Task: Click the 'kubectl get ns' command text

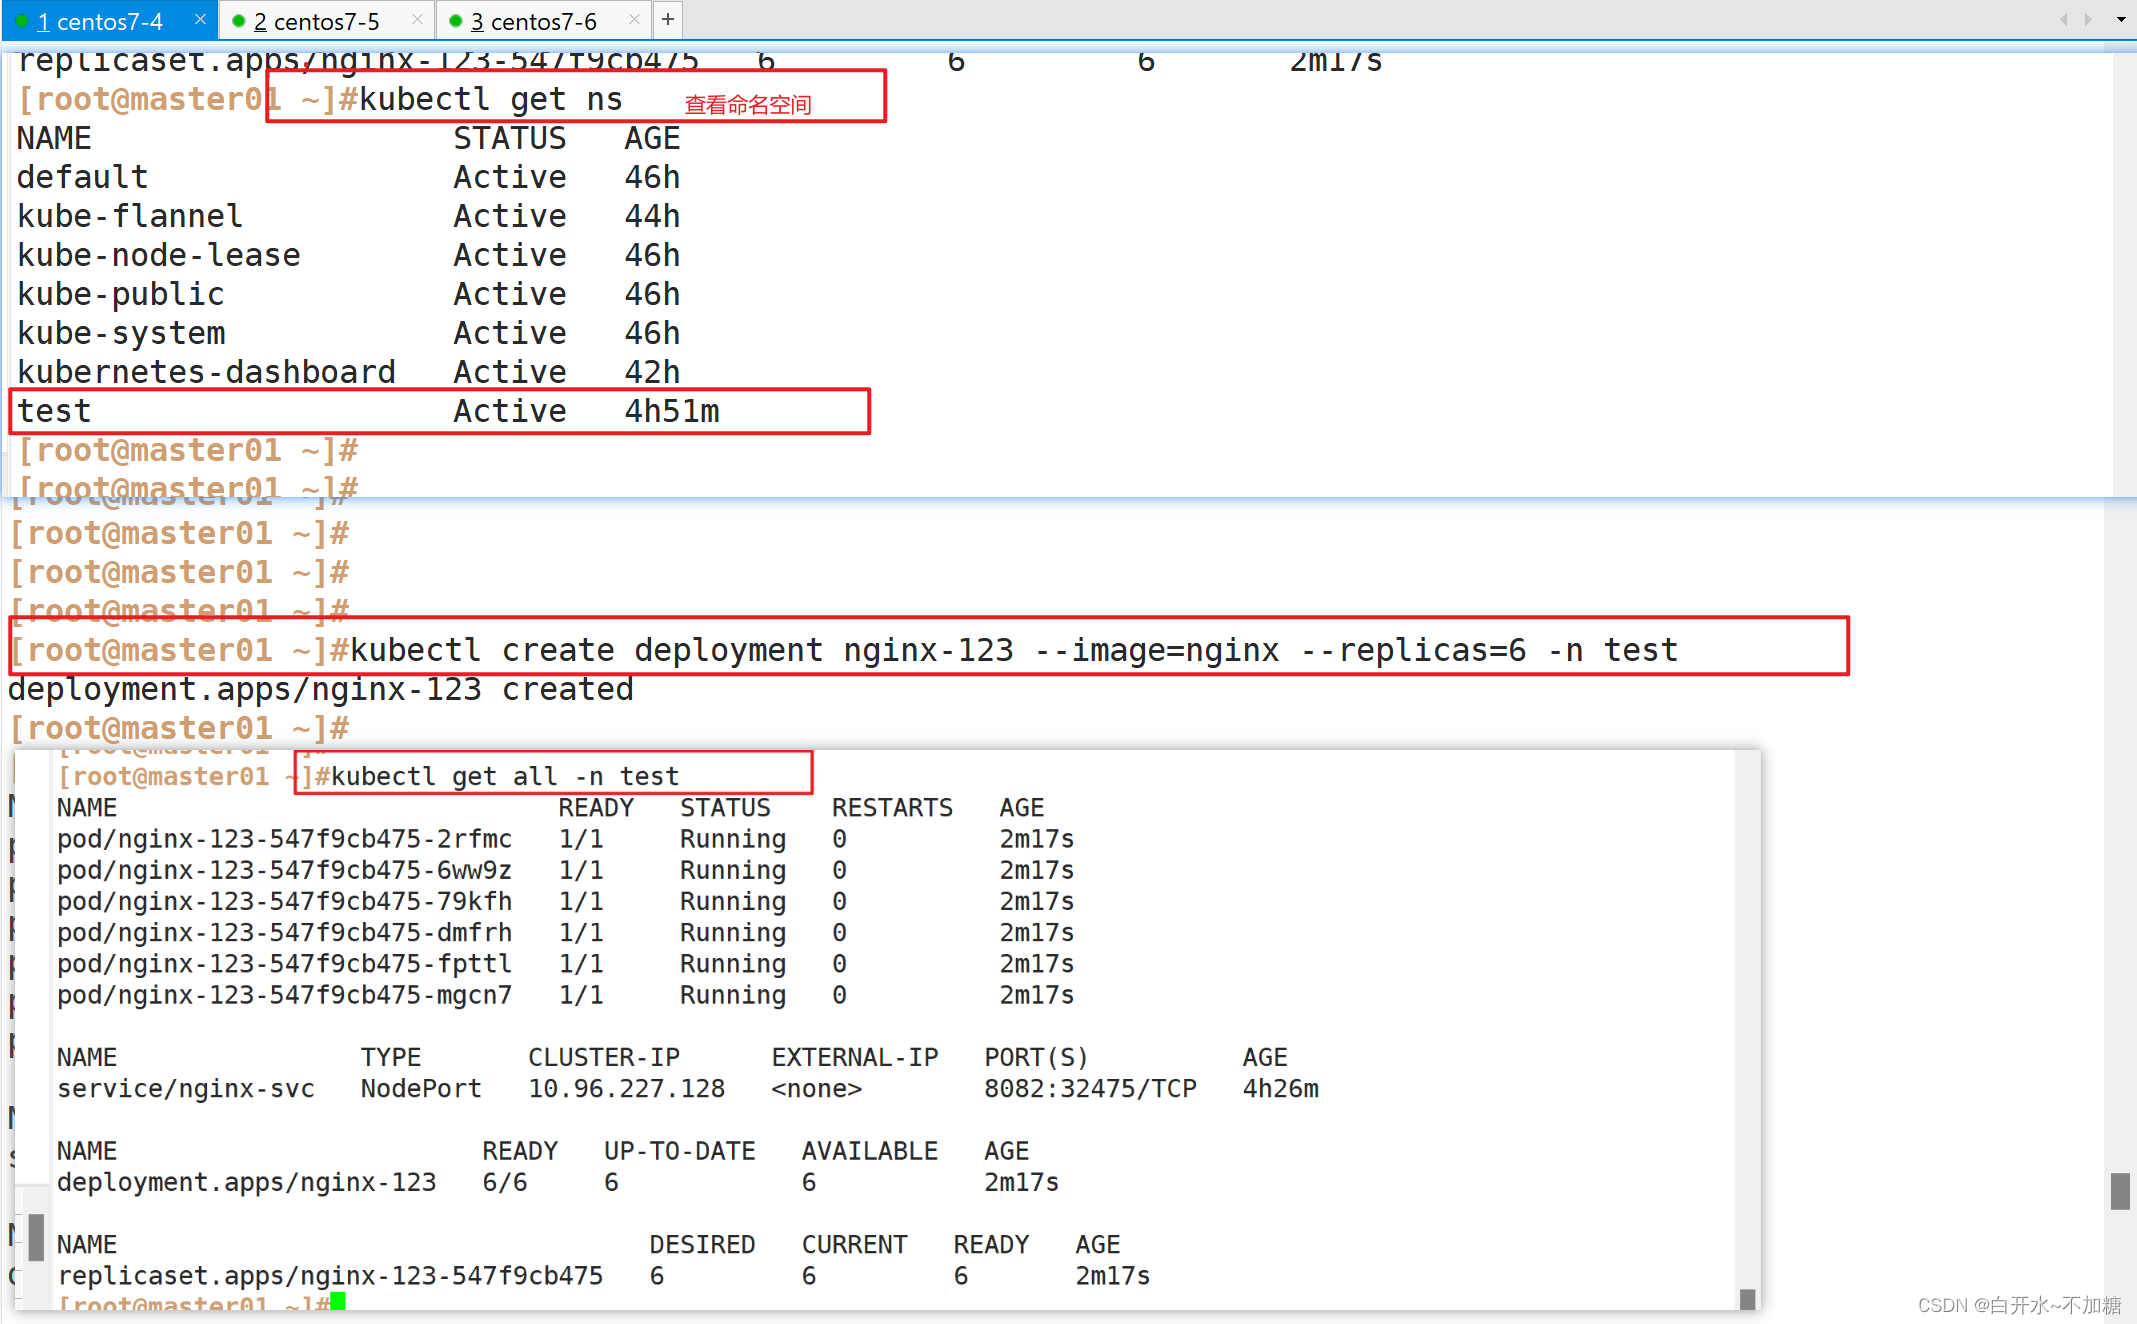Action: point(490,100)
